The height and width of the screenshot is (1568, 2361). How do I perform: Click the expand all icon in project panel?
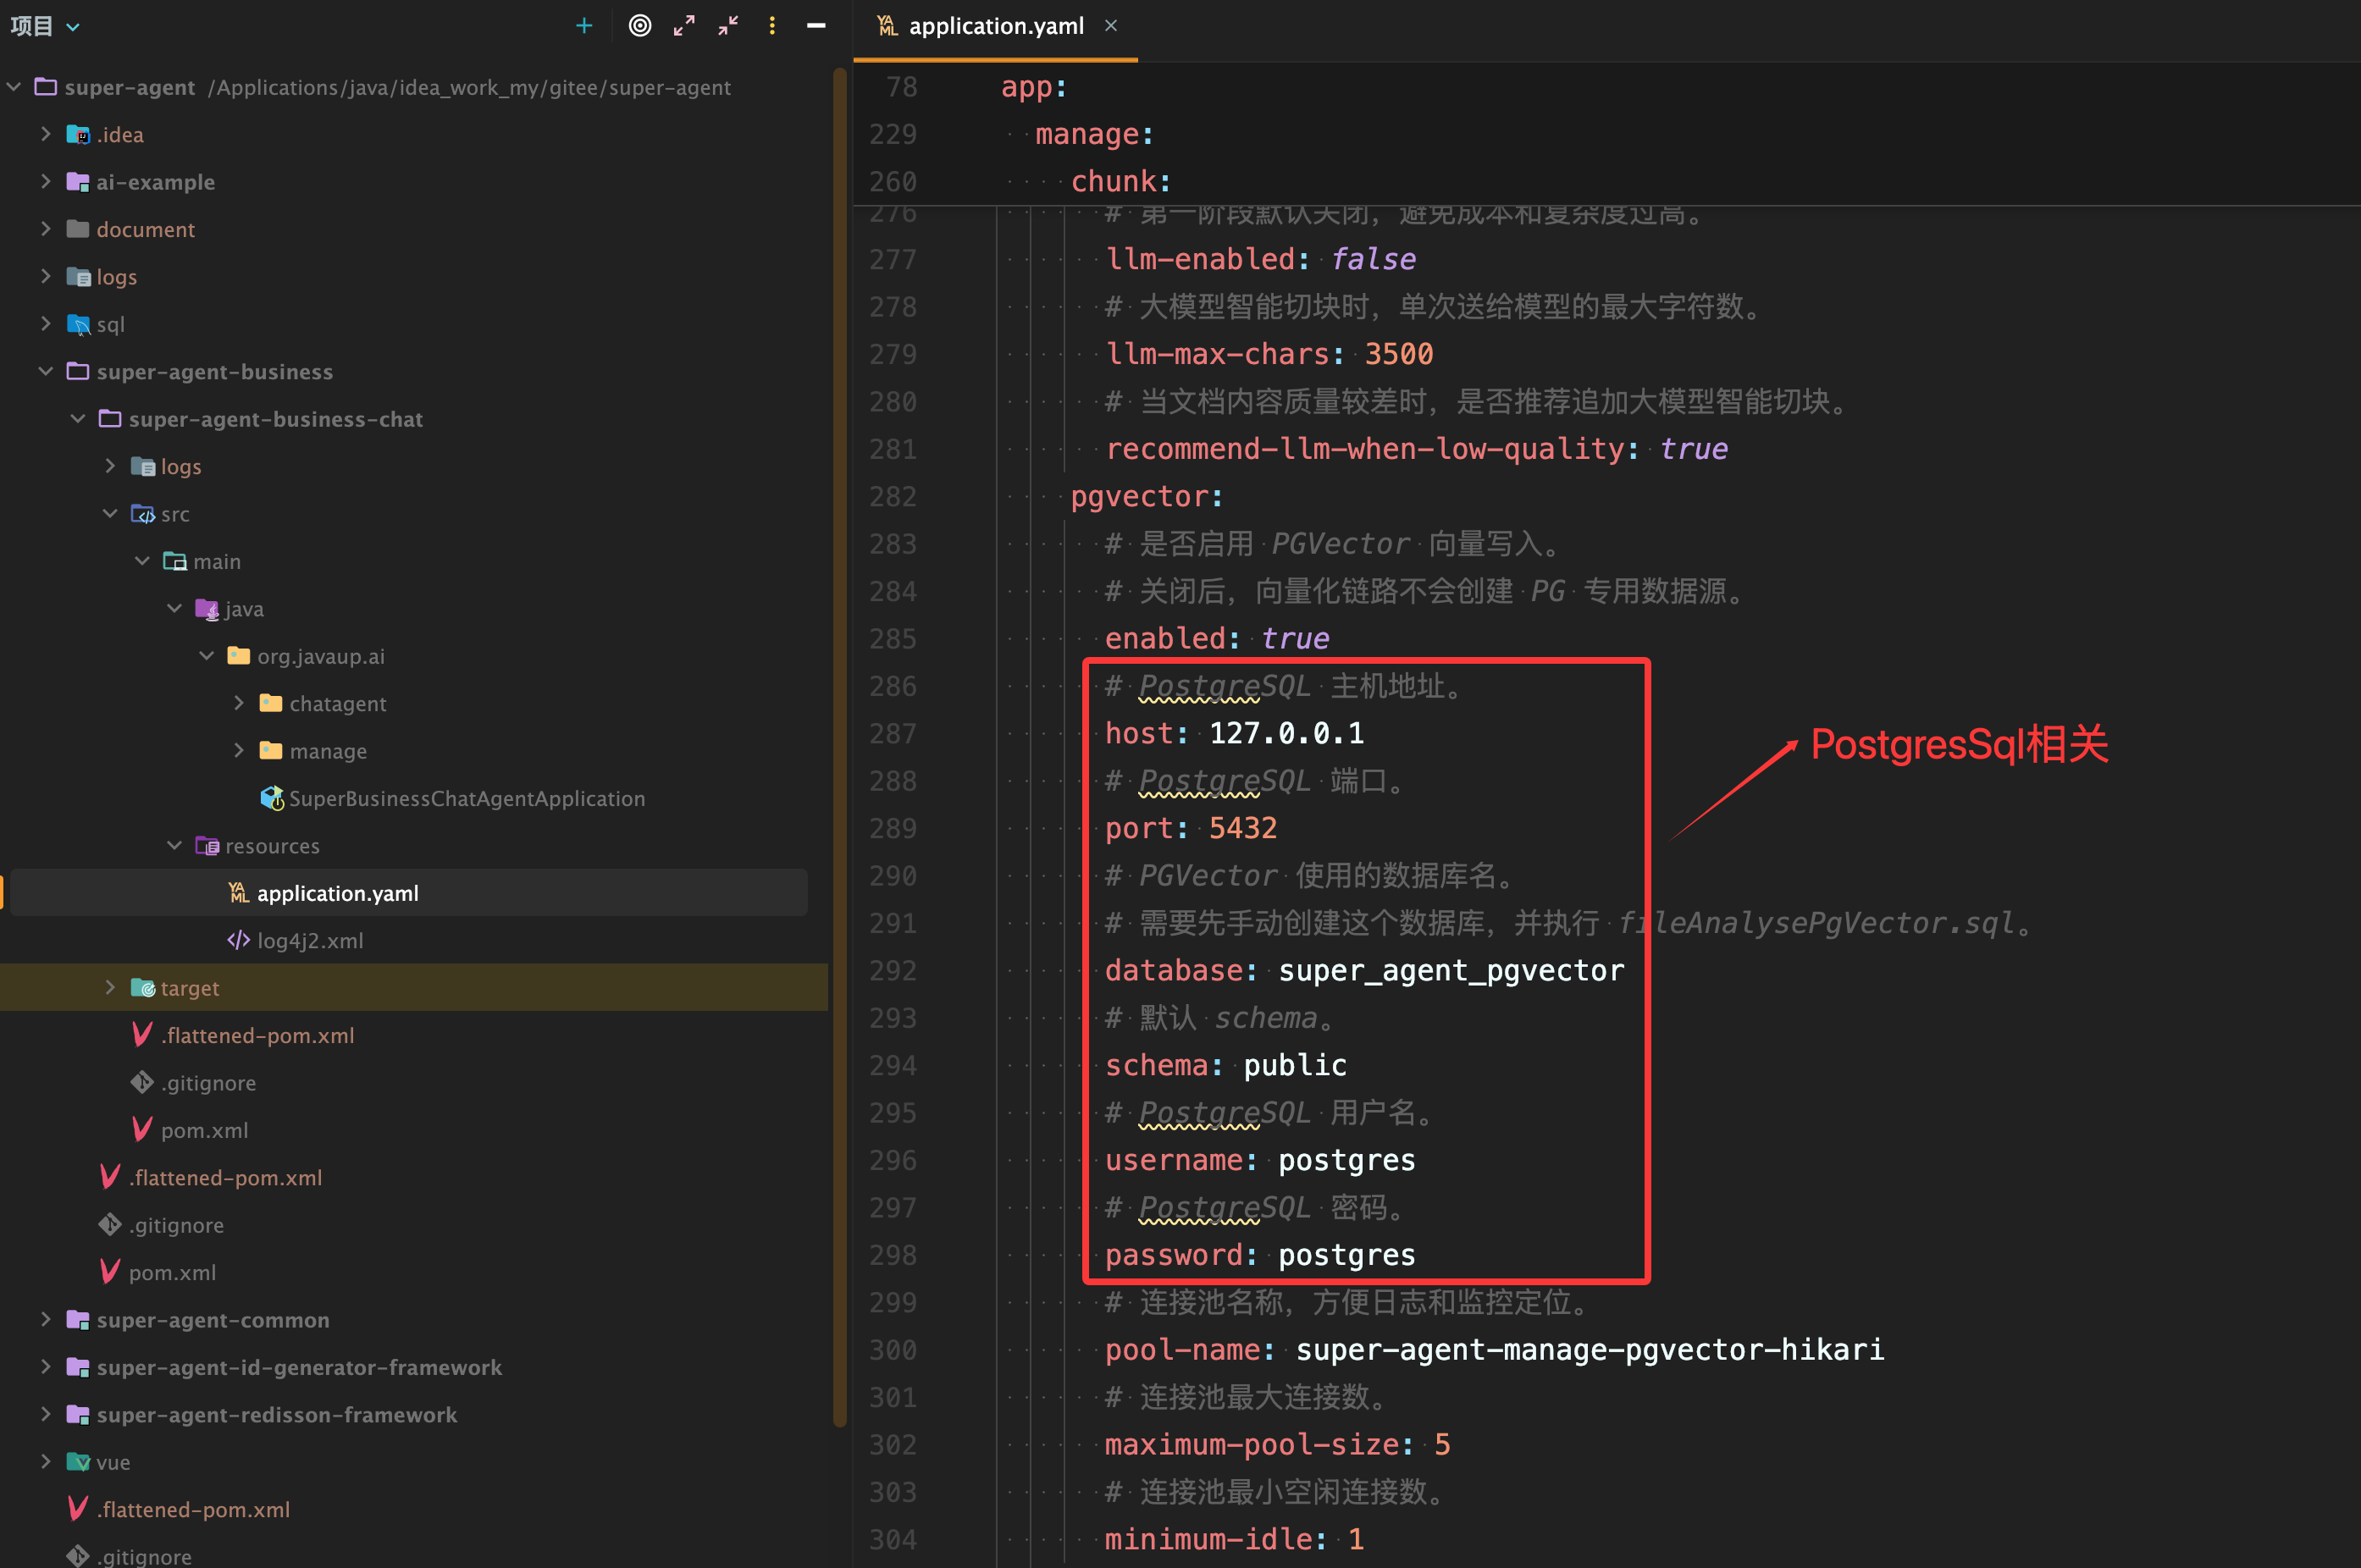(x=684, y=26)
